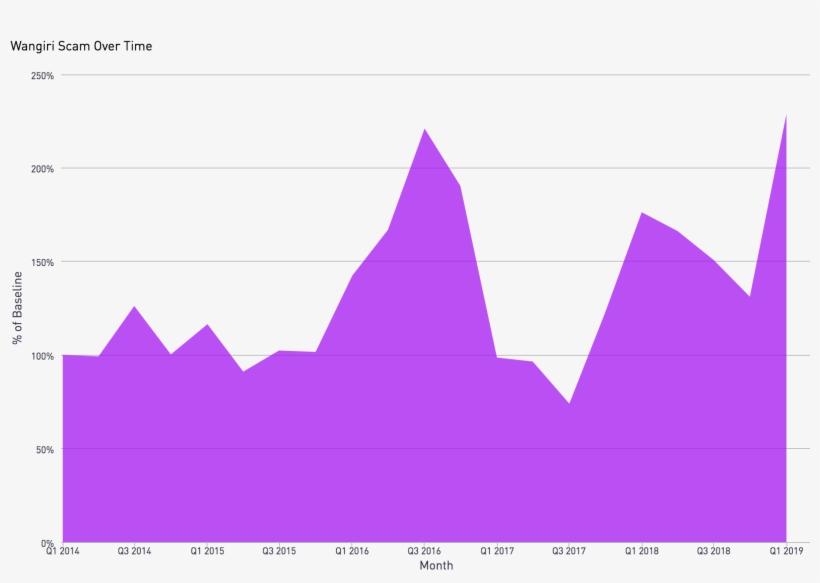
Task: Click the Q1 2014 x-axis label
Action: (x=62, y=551)
